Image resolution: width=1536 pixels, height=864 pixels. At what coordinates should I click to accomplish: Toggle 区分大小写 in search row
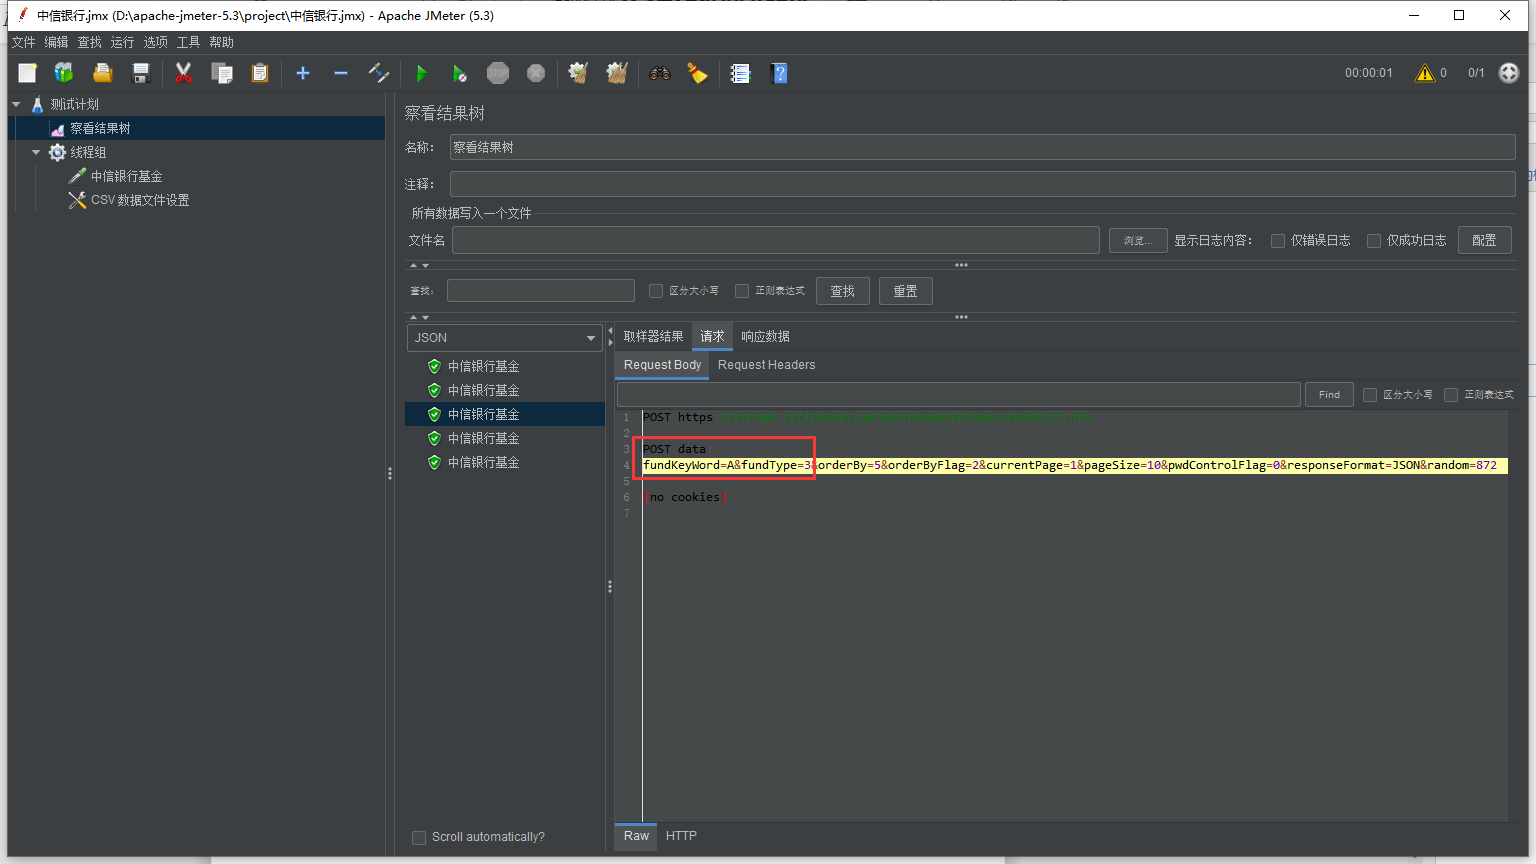[656, 291]
